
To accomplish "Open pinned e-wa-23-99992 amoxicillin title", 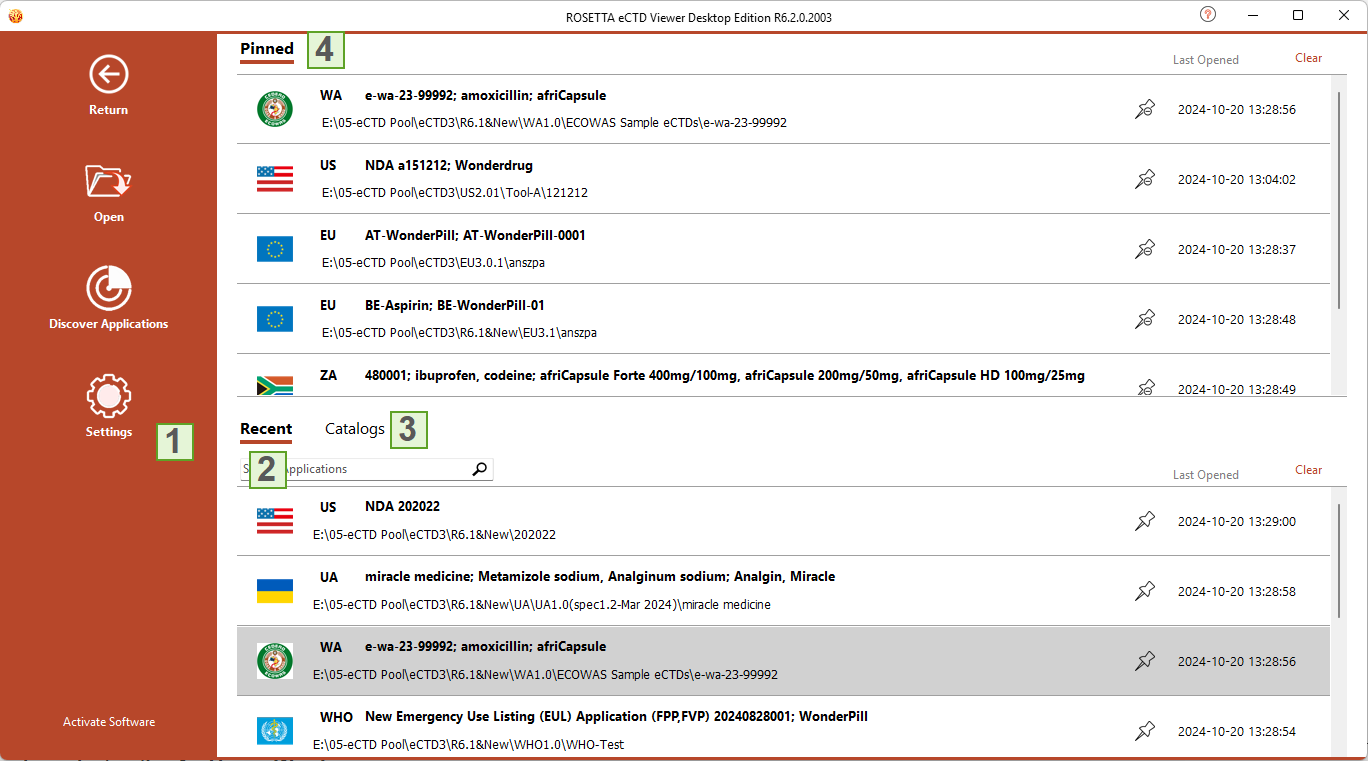I will tap(485, 96).
